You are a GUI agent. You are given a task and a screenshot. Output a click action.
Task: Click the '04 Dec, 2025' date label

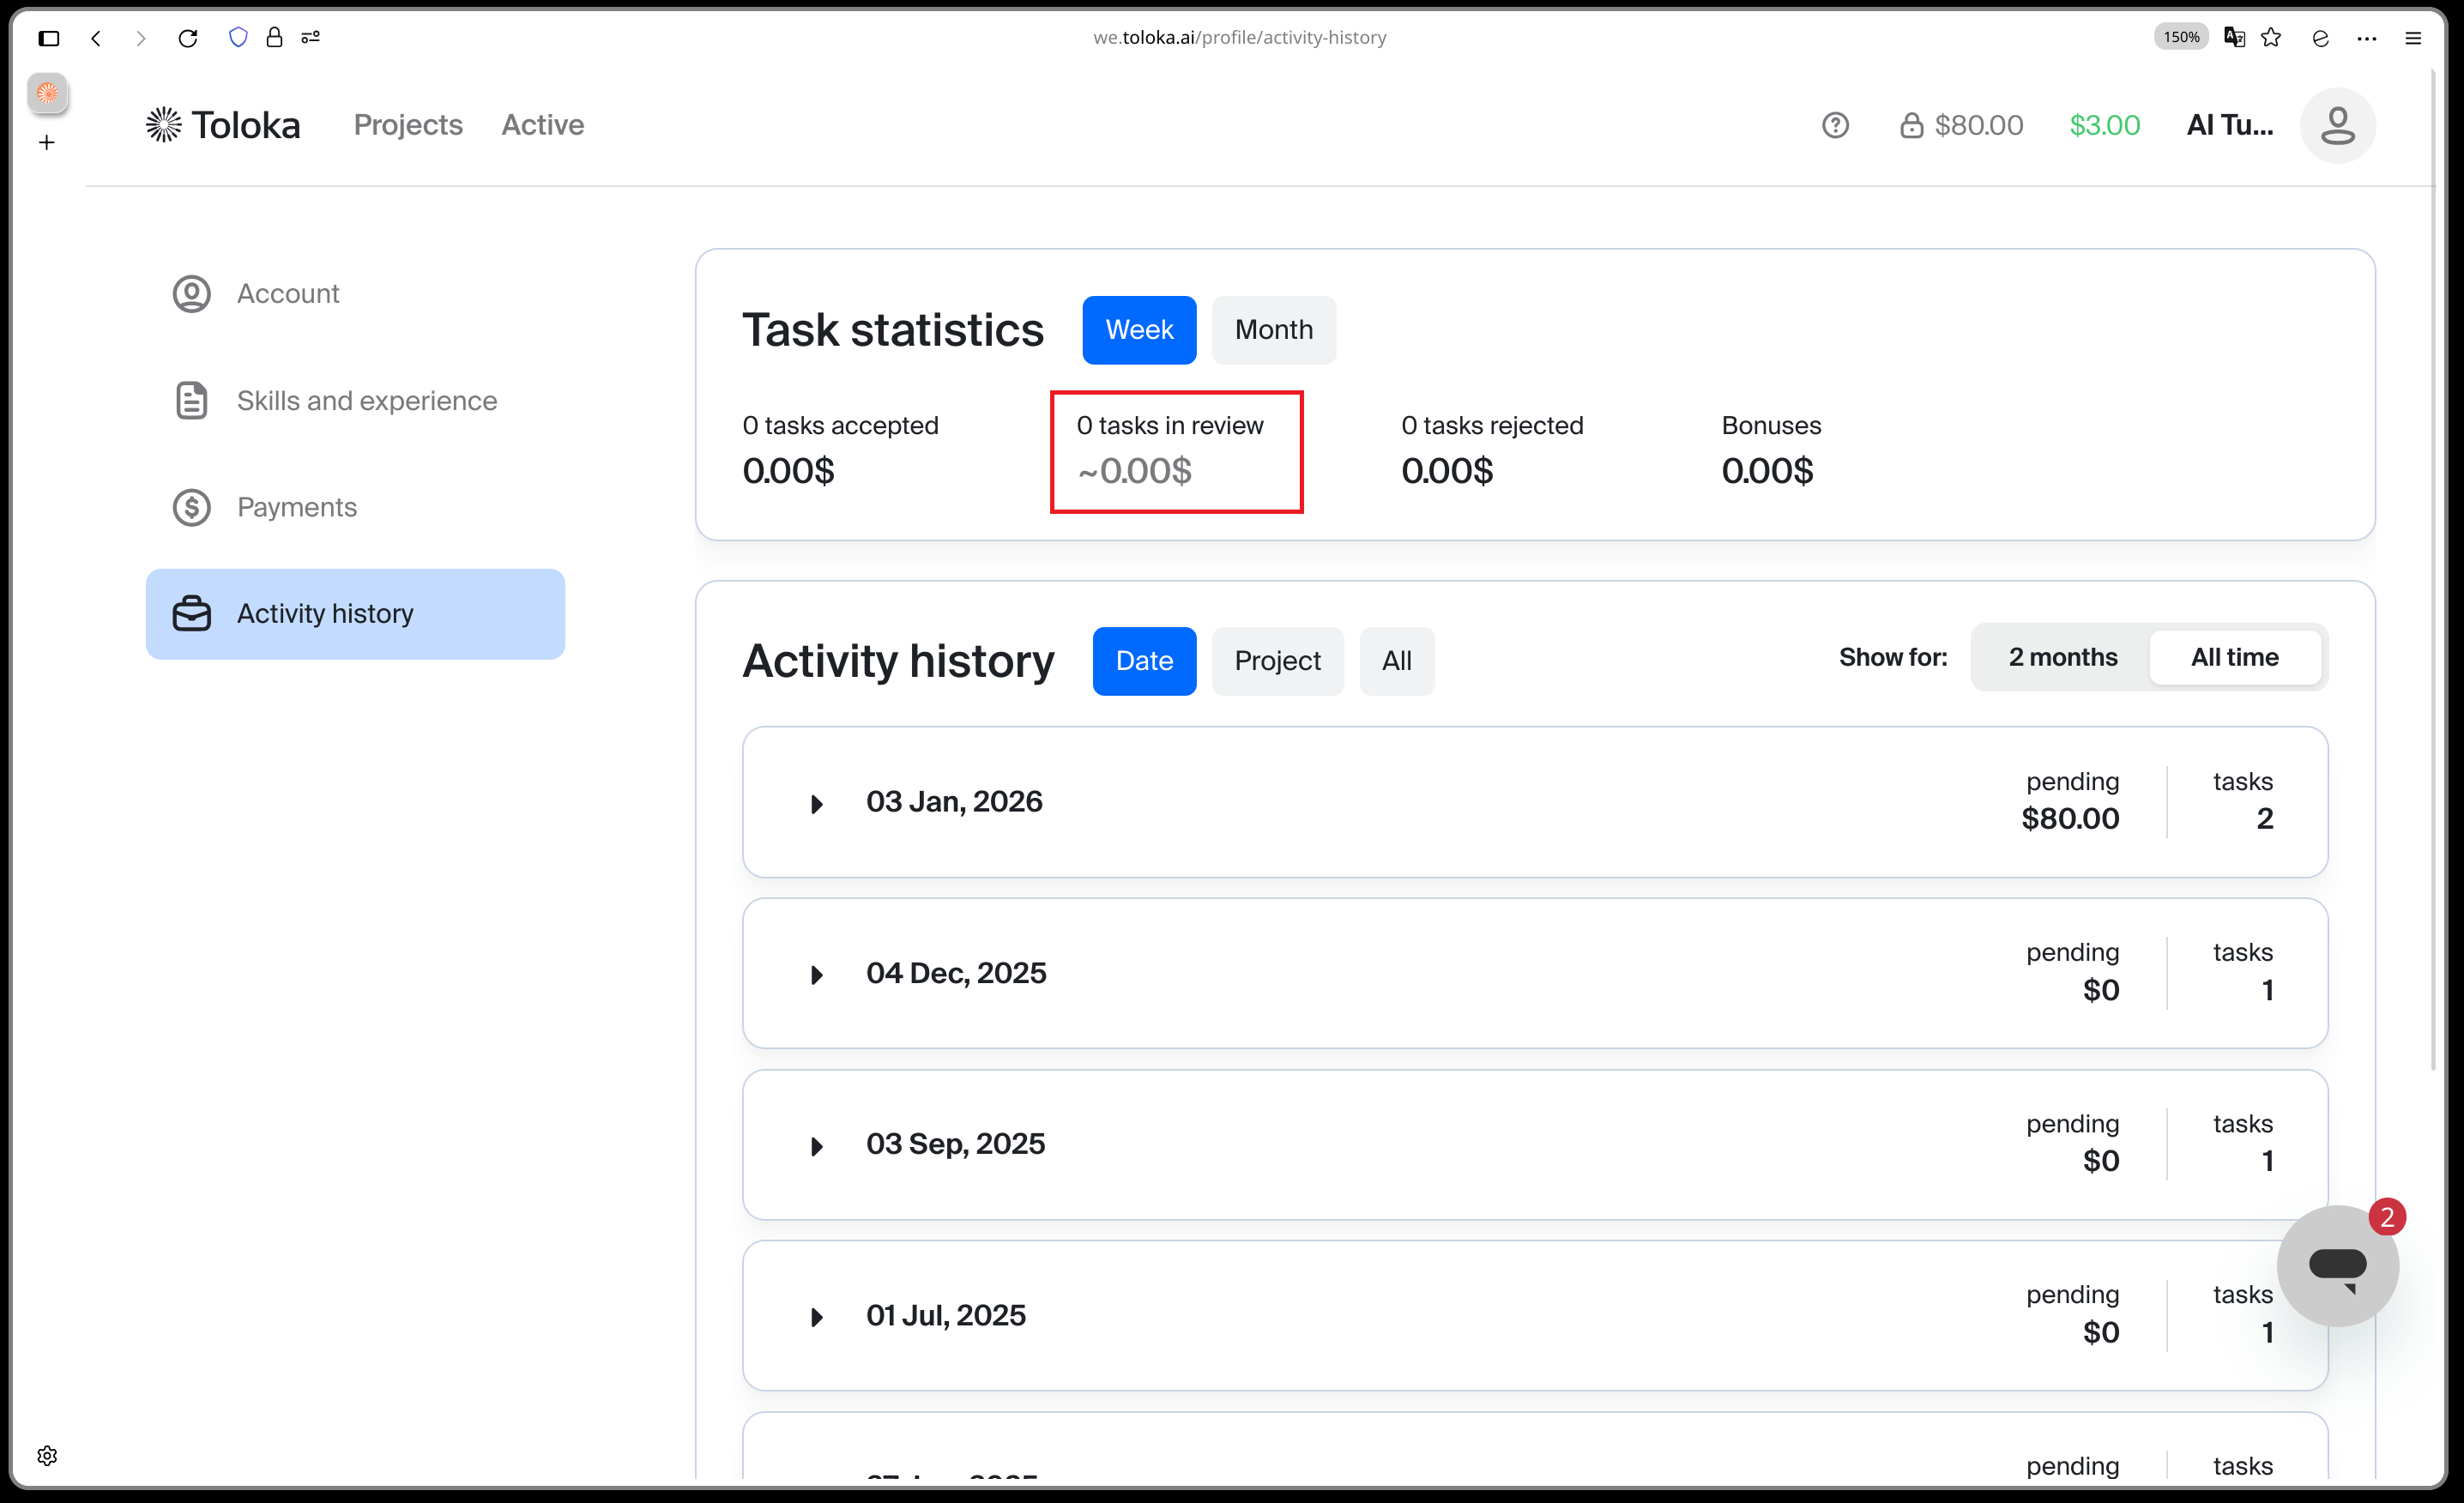tap(956, 973)
